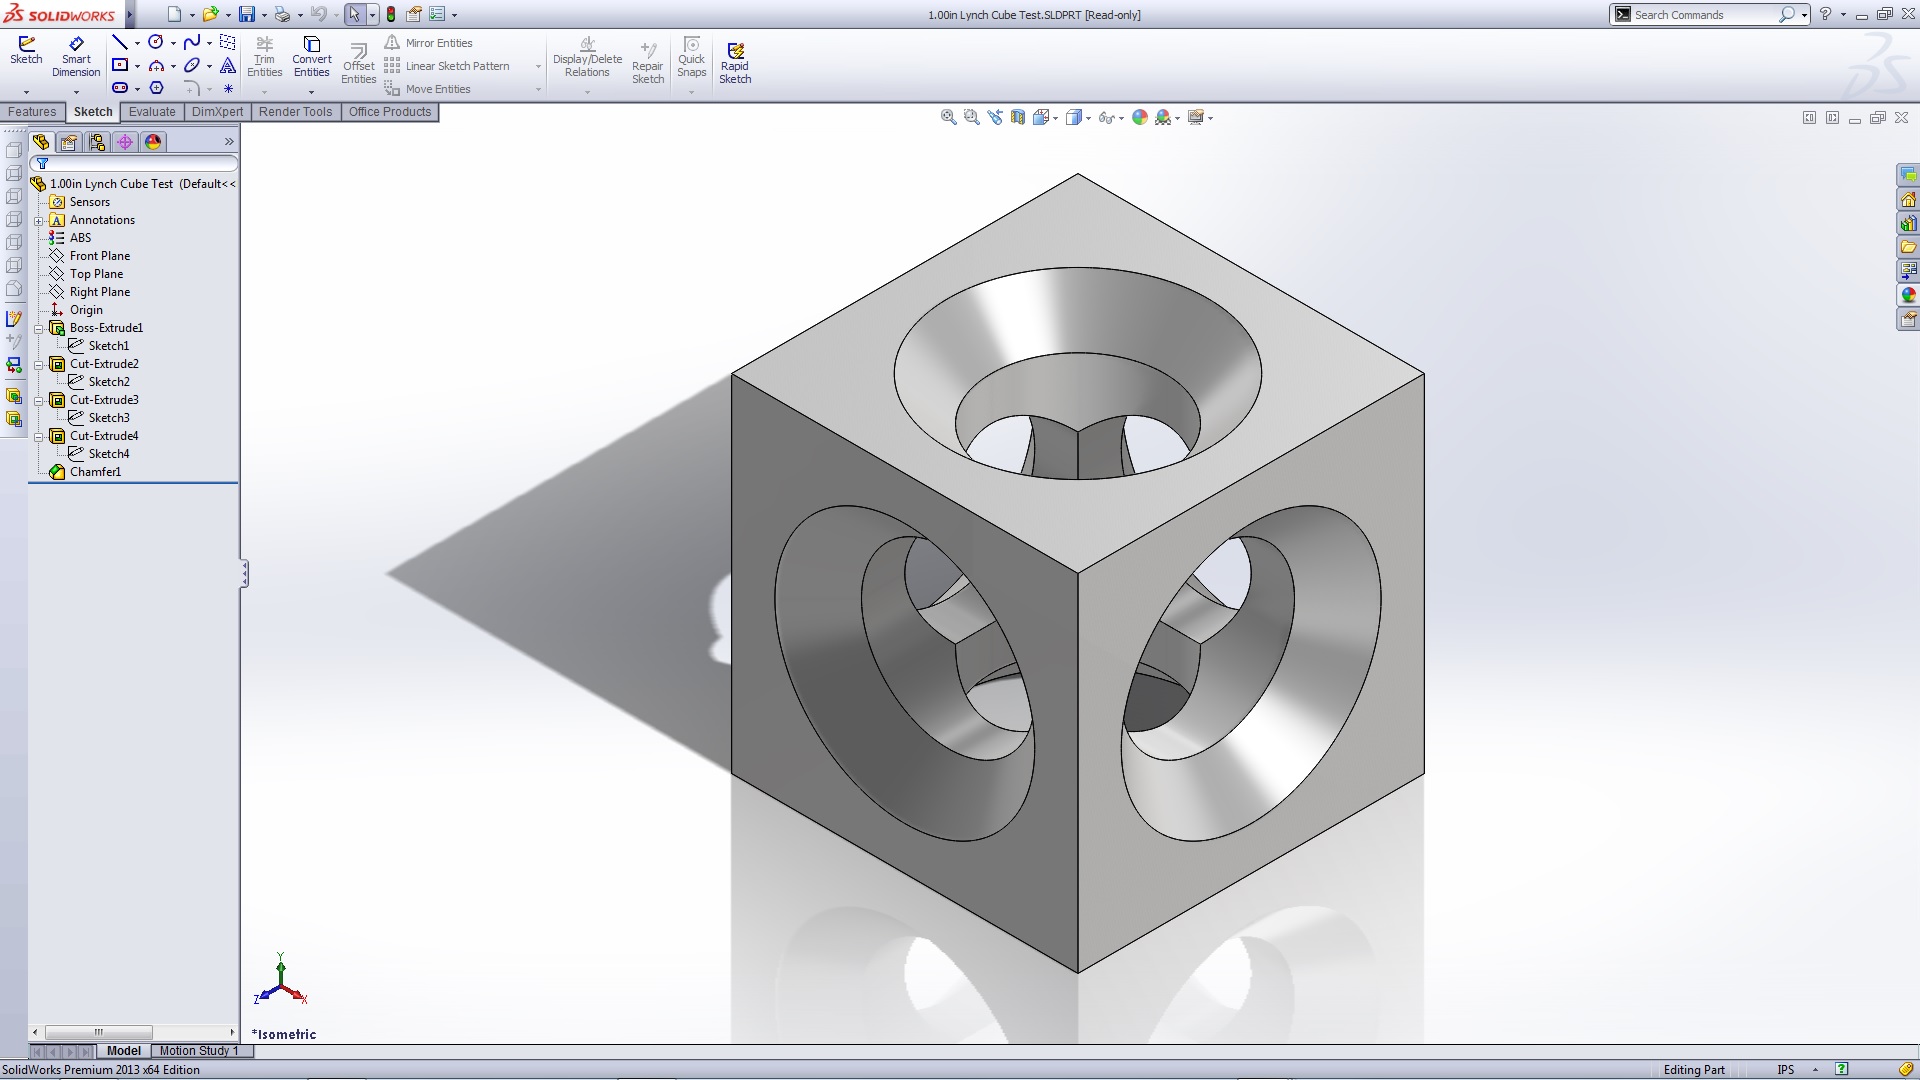
Task: Open the Hide/Show Items dropdown arrow
Action: point(1121,118)
